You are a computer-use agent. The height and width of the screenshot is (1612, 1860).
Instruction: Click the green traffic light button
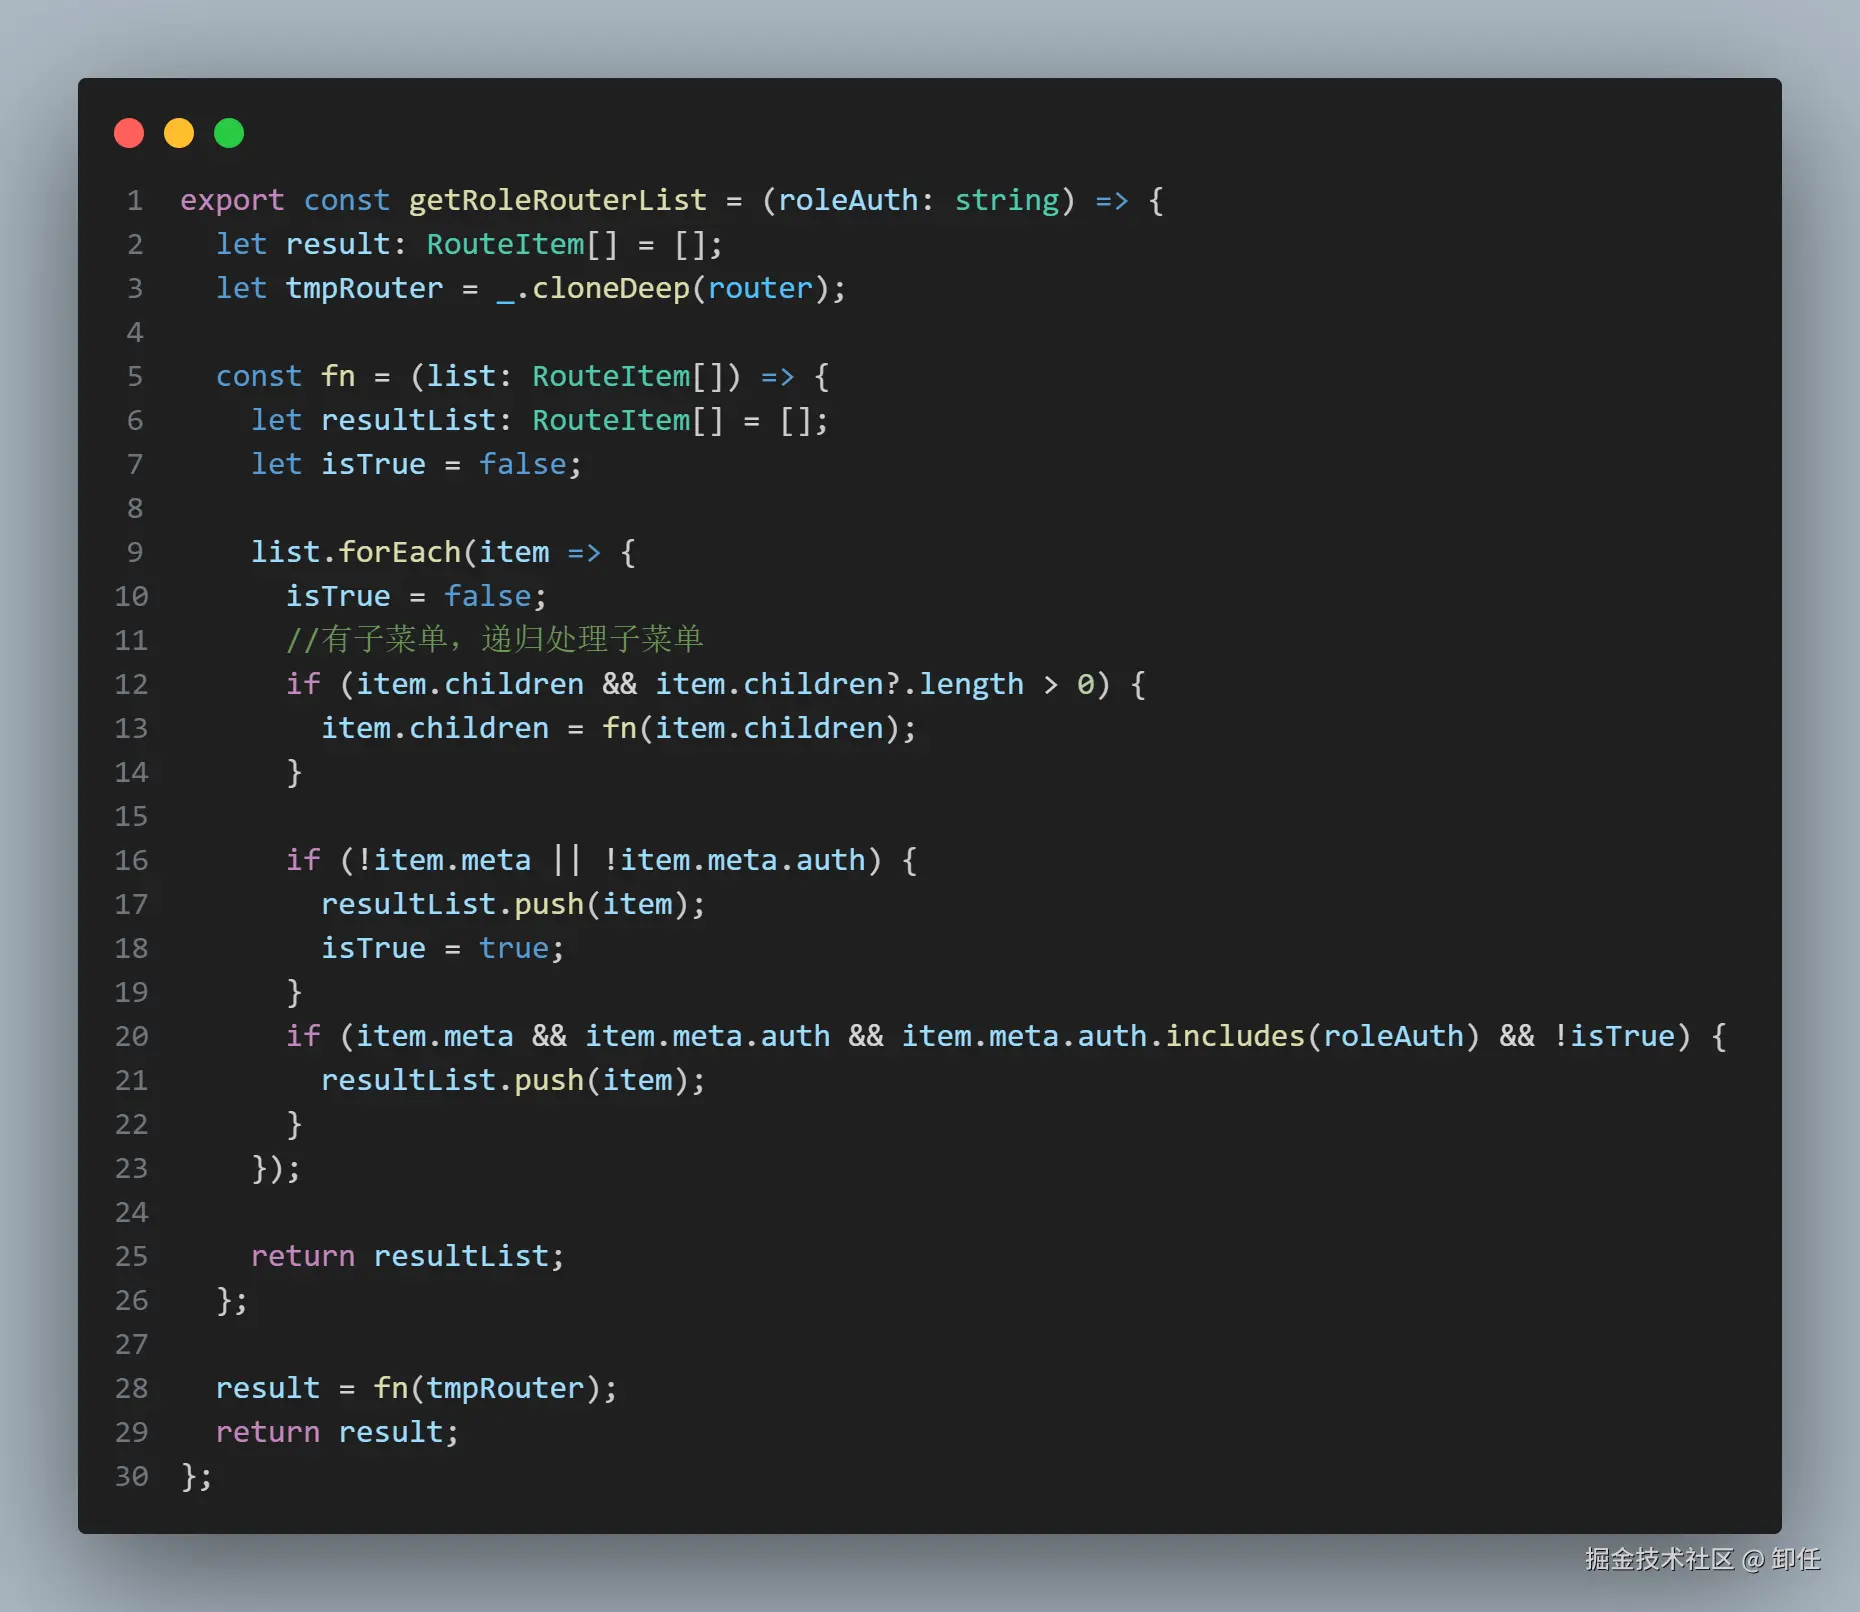[x=228, y=132]
